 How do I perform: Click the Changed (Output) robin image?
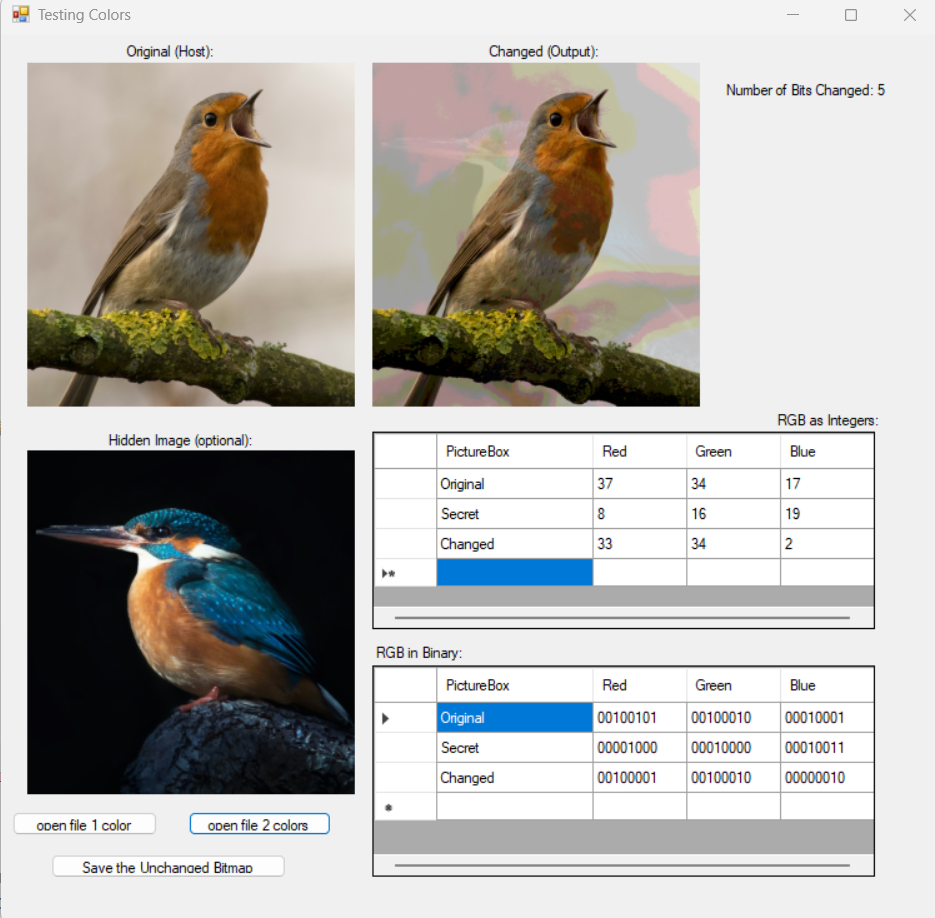click(535, 235)
